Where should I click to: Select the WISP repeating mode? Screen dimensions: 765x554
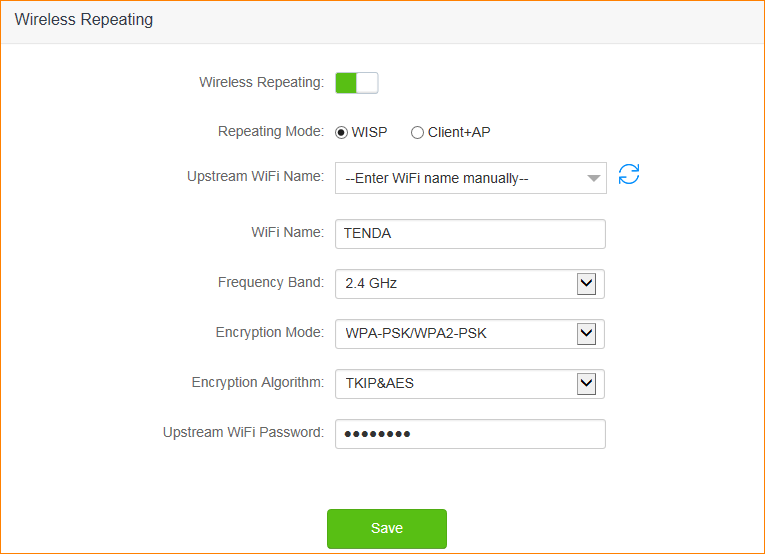(x=342, y=132)
